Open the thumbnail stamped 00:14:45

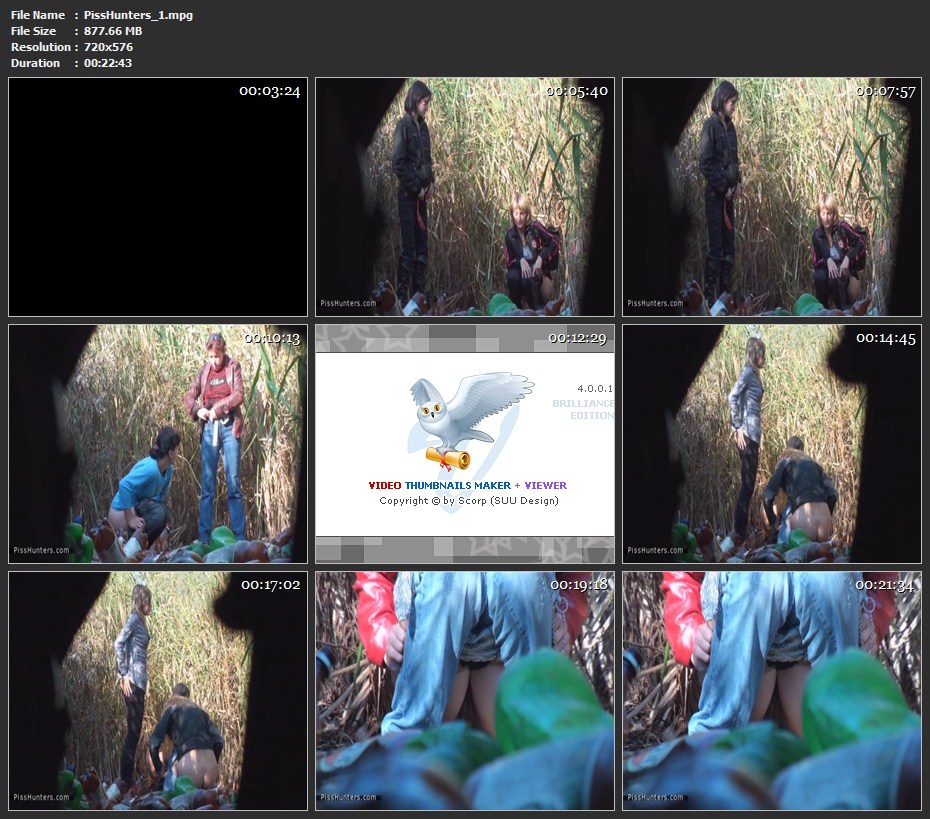coord(771,444)
